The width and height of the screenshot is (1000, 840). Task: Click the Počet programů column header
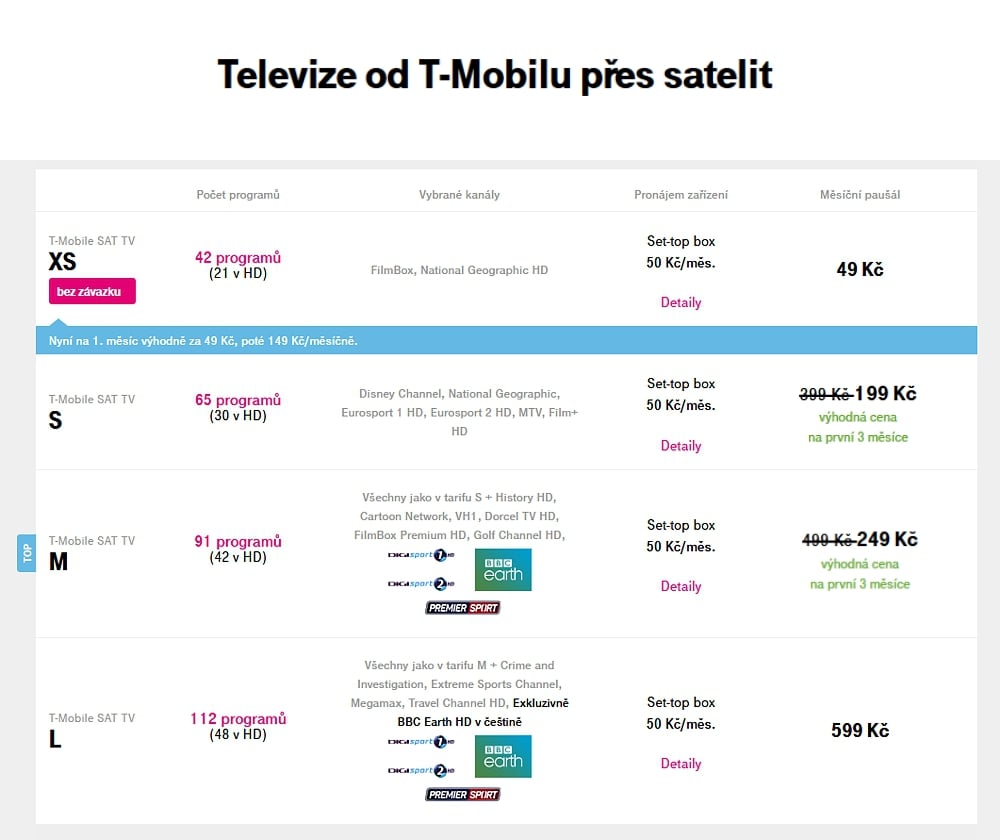coord(238,194)
